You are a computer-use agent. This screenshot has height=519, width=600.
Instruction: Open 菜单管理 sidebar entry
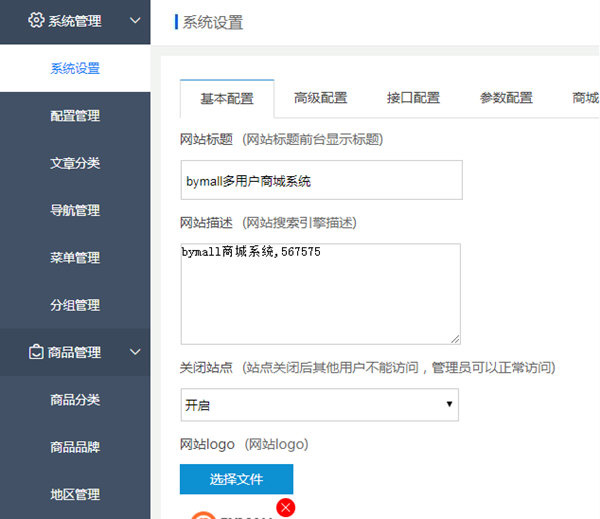pos(75,258)
